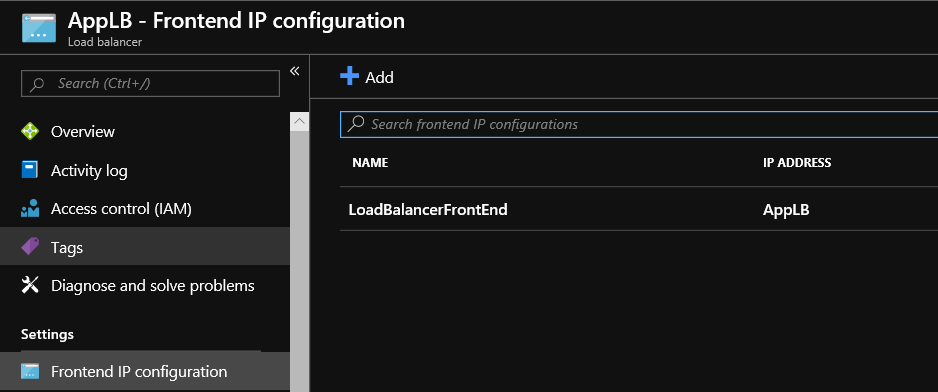
Task: Click the magnifier icon in sidebar search
Action: [37, 83]
